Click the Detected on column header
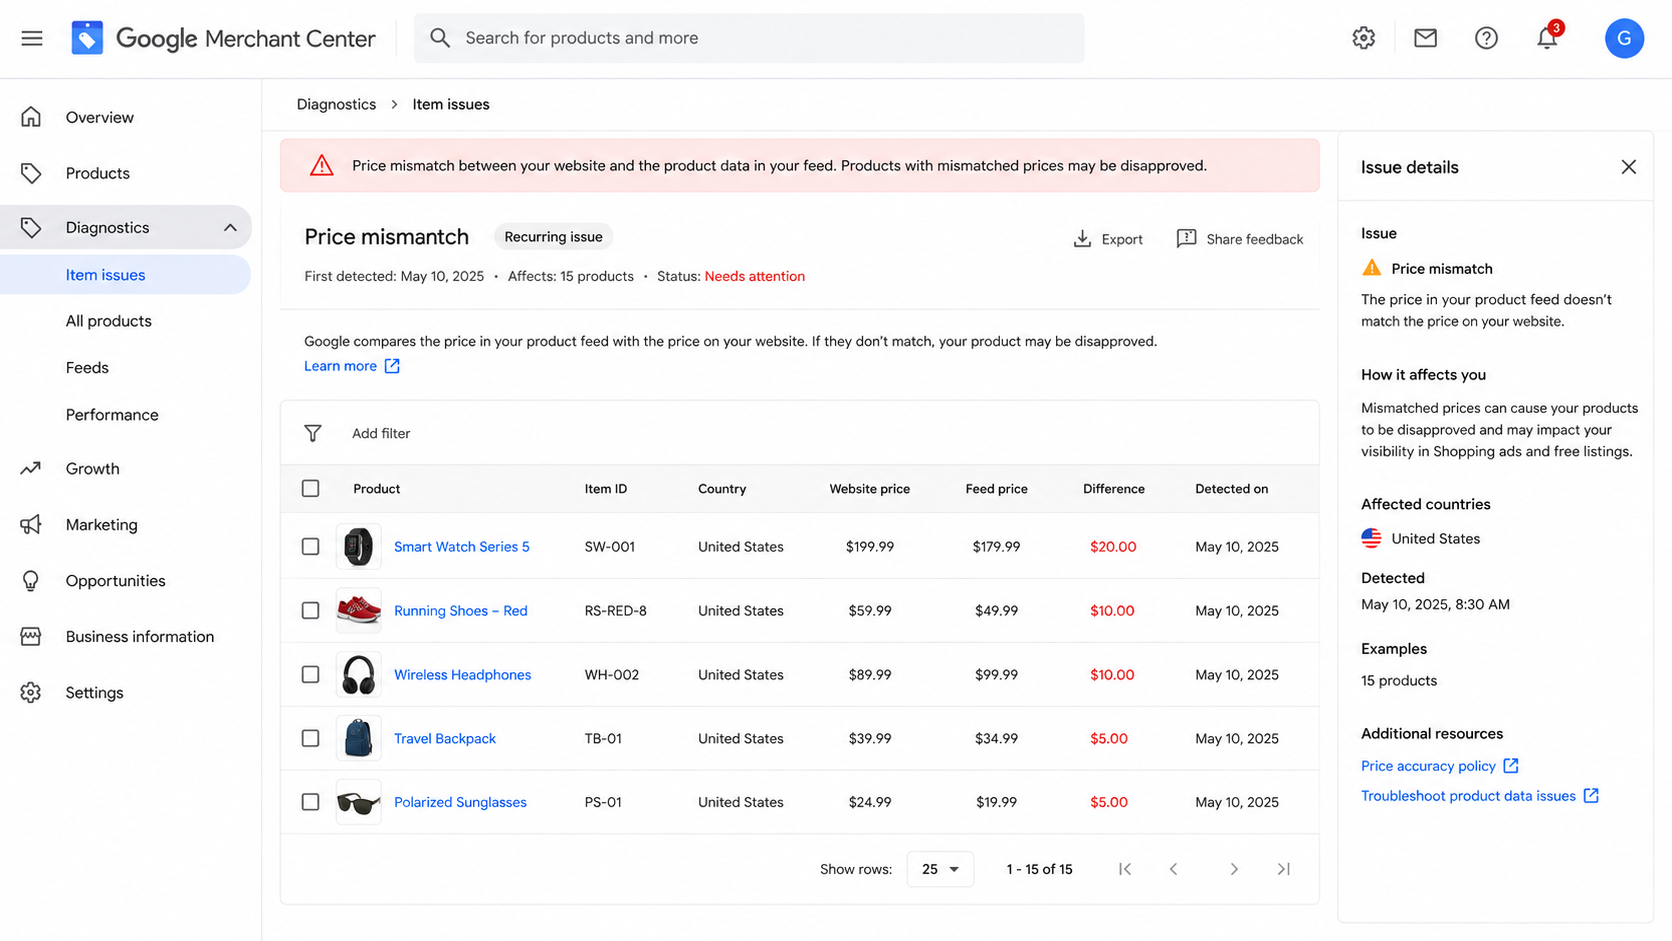1672x941 pixels. tap(1231, 489)
